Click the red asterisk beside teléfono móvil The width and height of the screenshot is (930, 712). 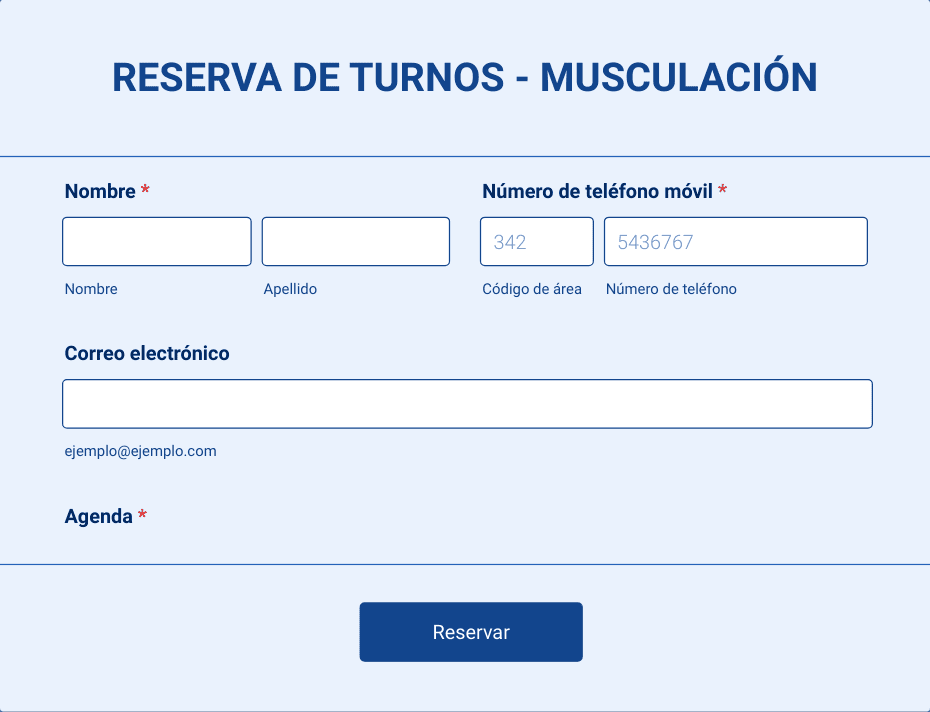tap(722, 191)
